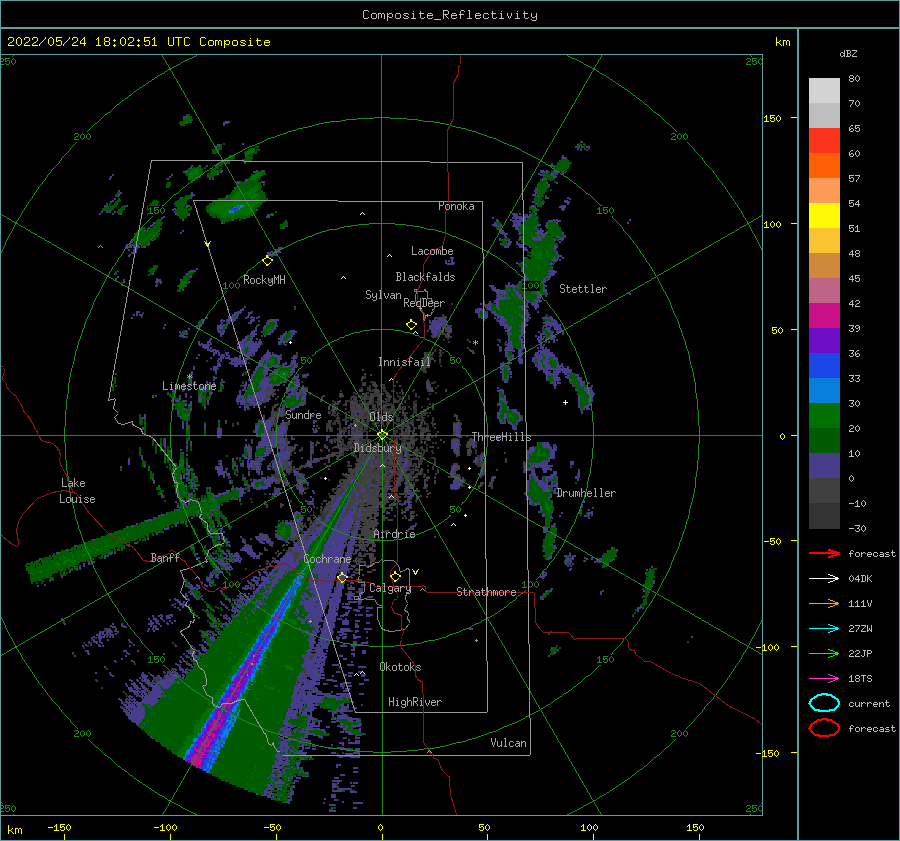Click the Airdrie label
This screenshot has height=841, width=900.
394,534
